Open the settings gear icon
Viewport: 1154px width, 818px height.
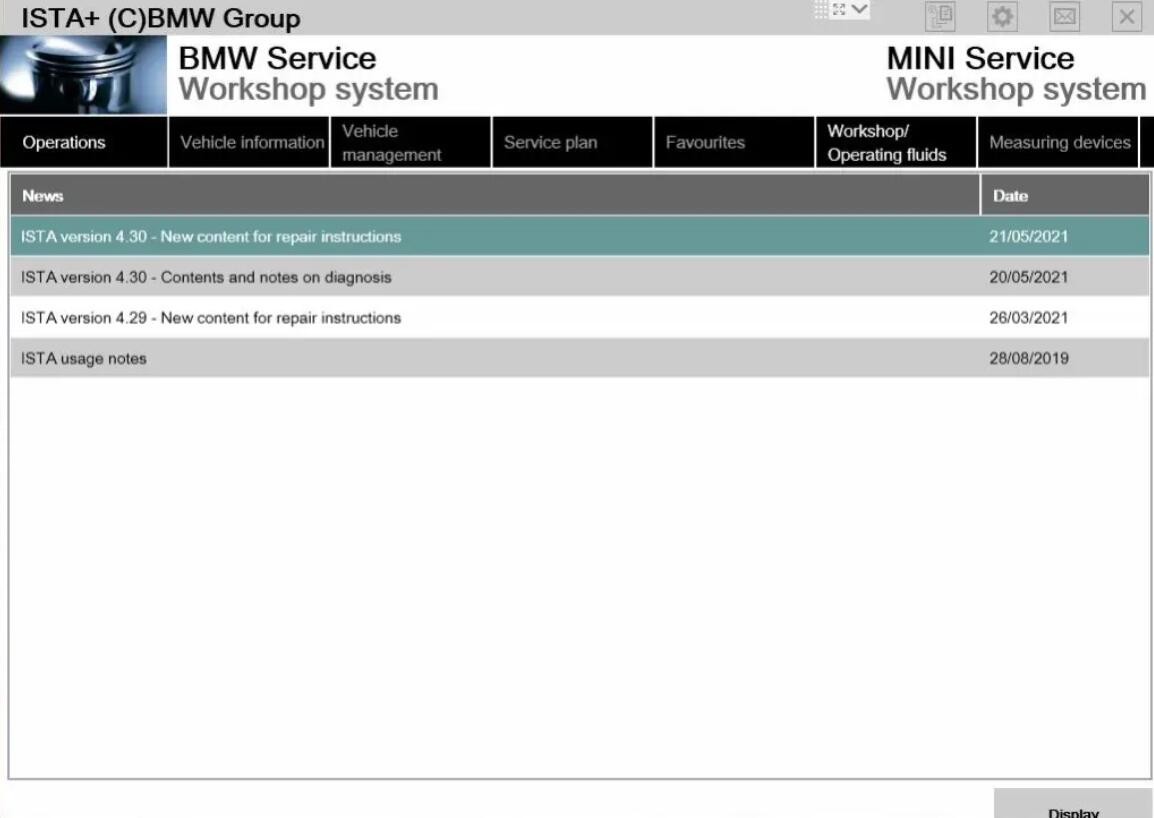pyautogui.click(x=1002, y=16)
